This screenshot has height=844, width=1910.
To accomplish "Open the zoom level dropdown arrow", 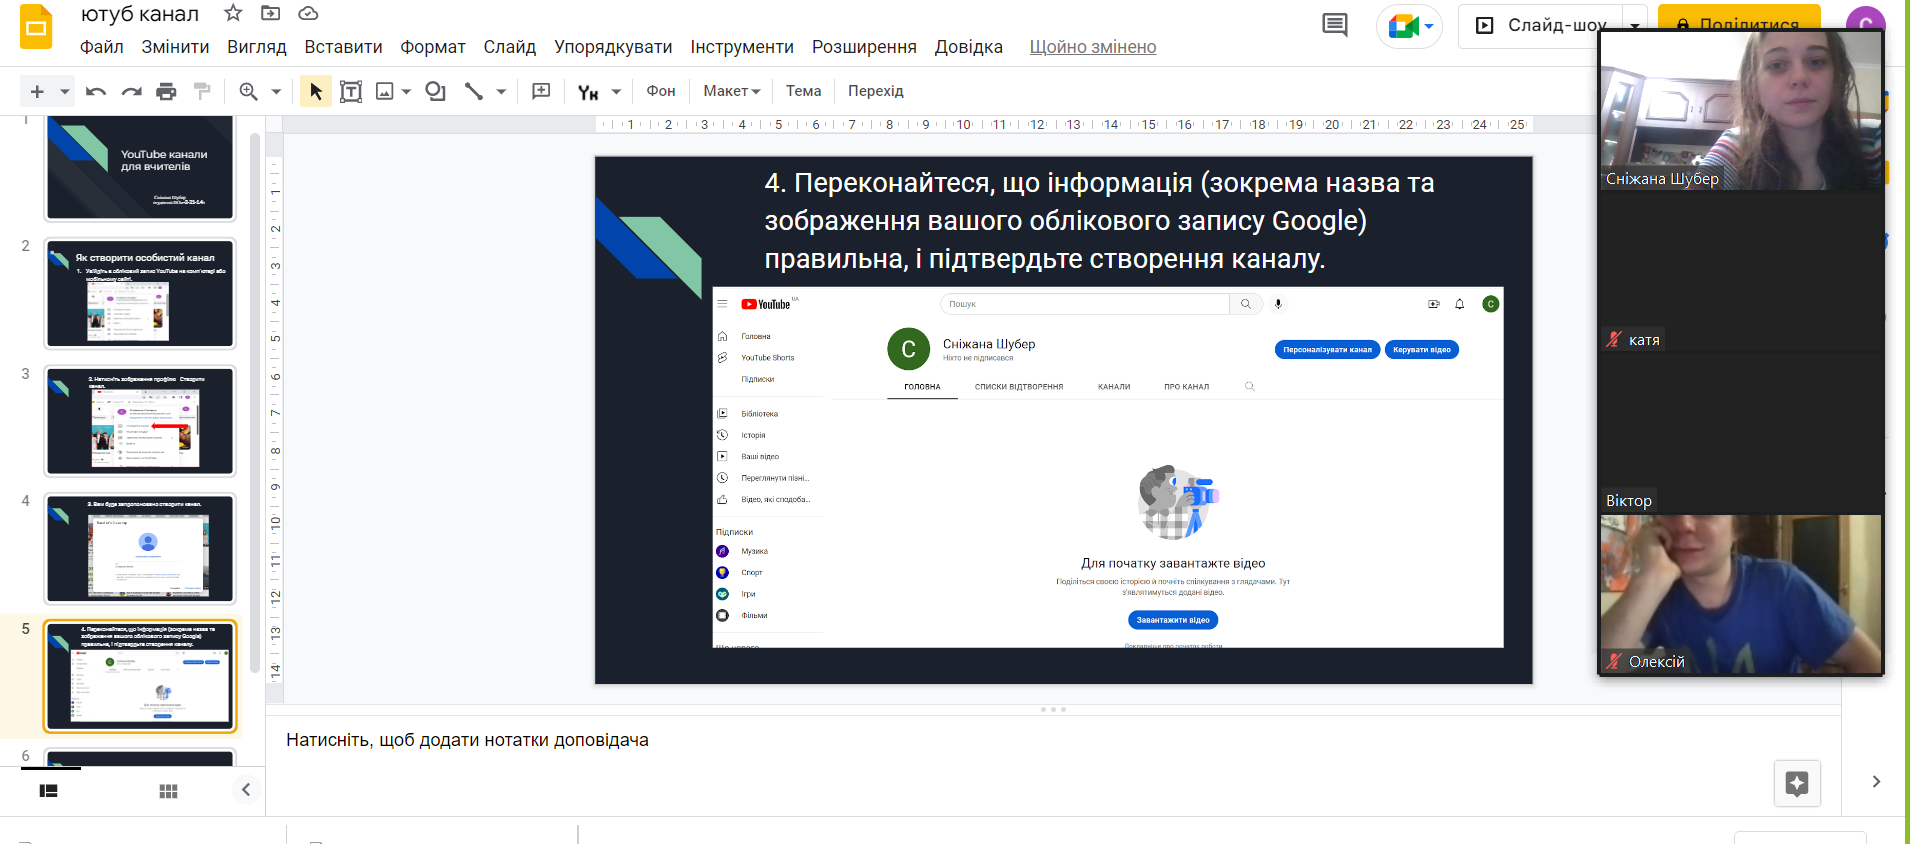I will pyautogui.click(x=276, y=92).
